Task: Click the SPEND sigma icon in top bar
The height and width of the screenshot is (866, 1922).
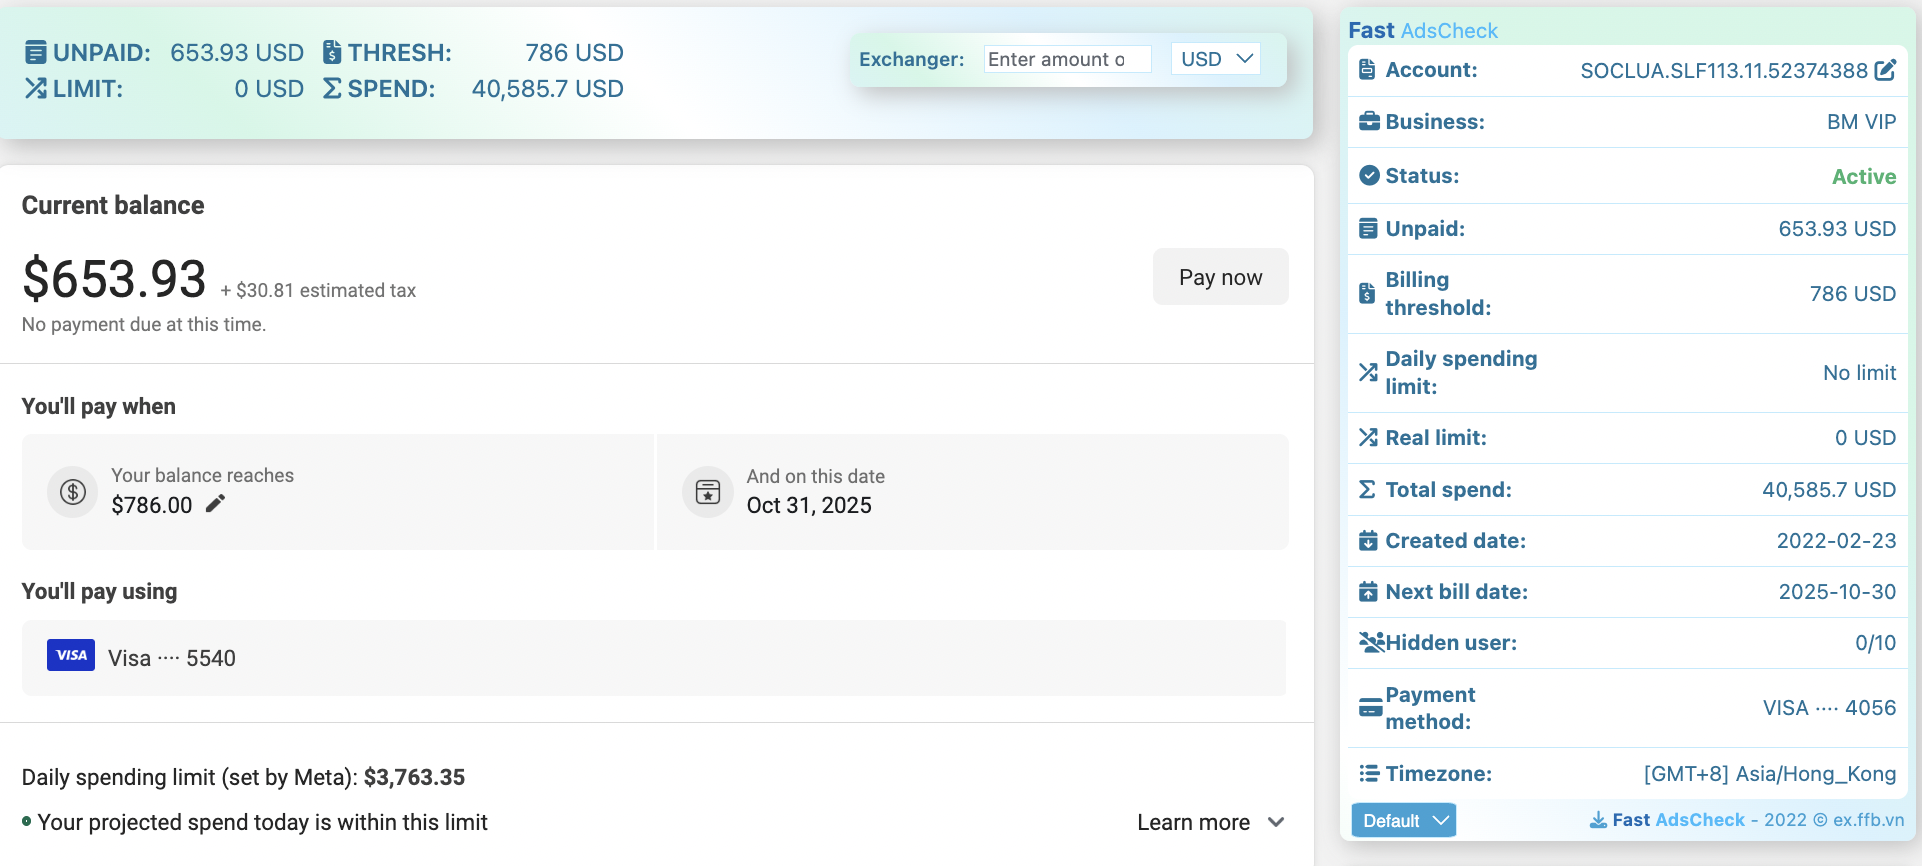Action: point(332,88)
